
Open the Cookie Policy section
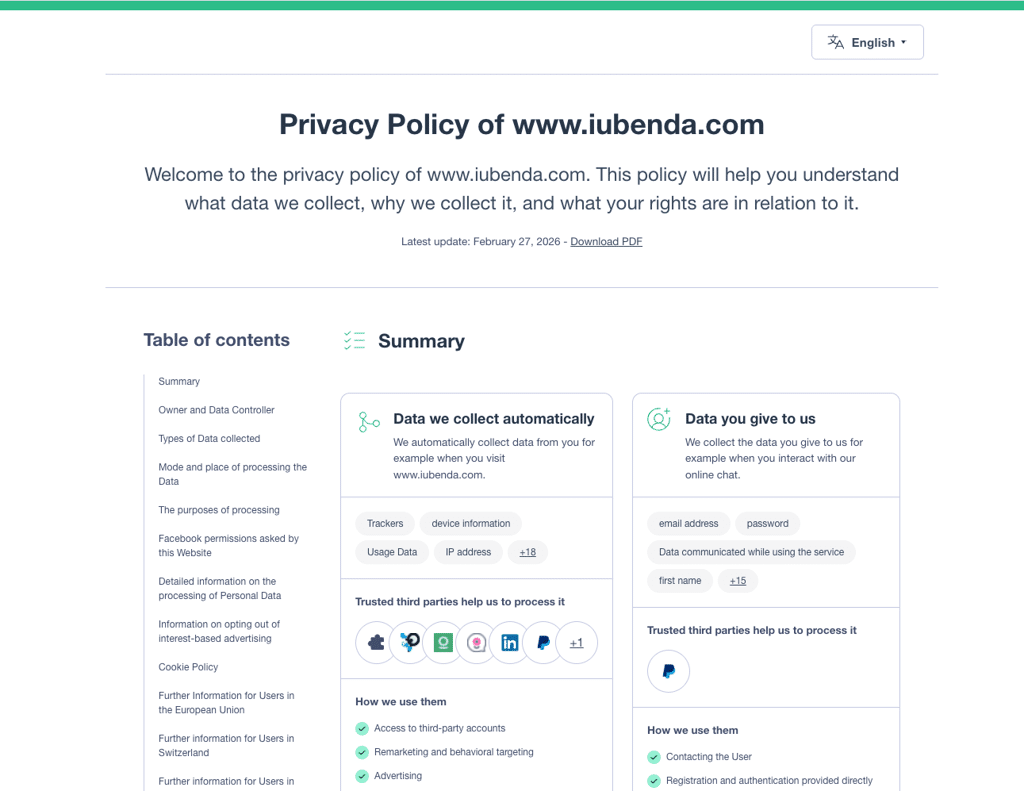pyautogui.click(x=188, y=666)
